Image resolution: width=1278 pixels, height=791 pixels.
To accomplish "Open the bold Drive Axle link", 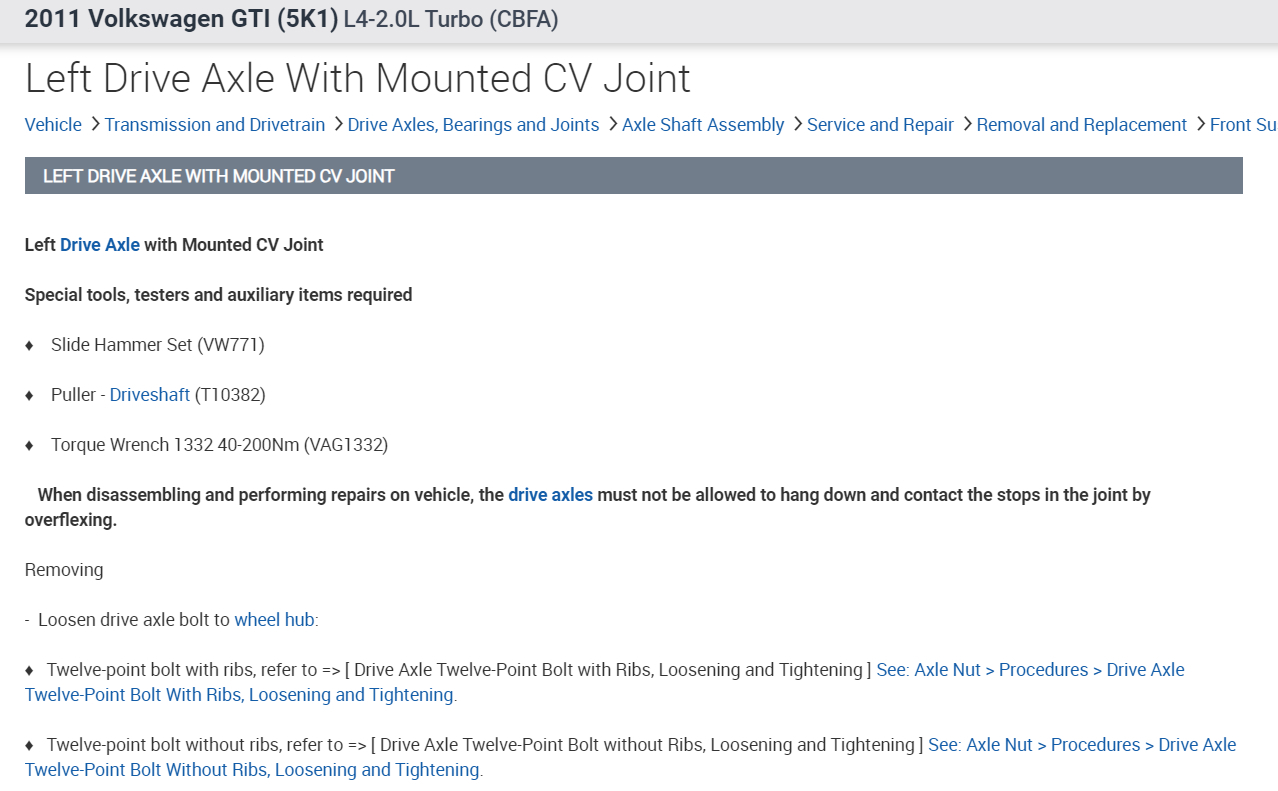I will click(100, 245).
